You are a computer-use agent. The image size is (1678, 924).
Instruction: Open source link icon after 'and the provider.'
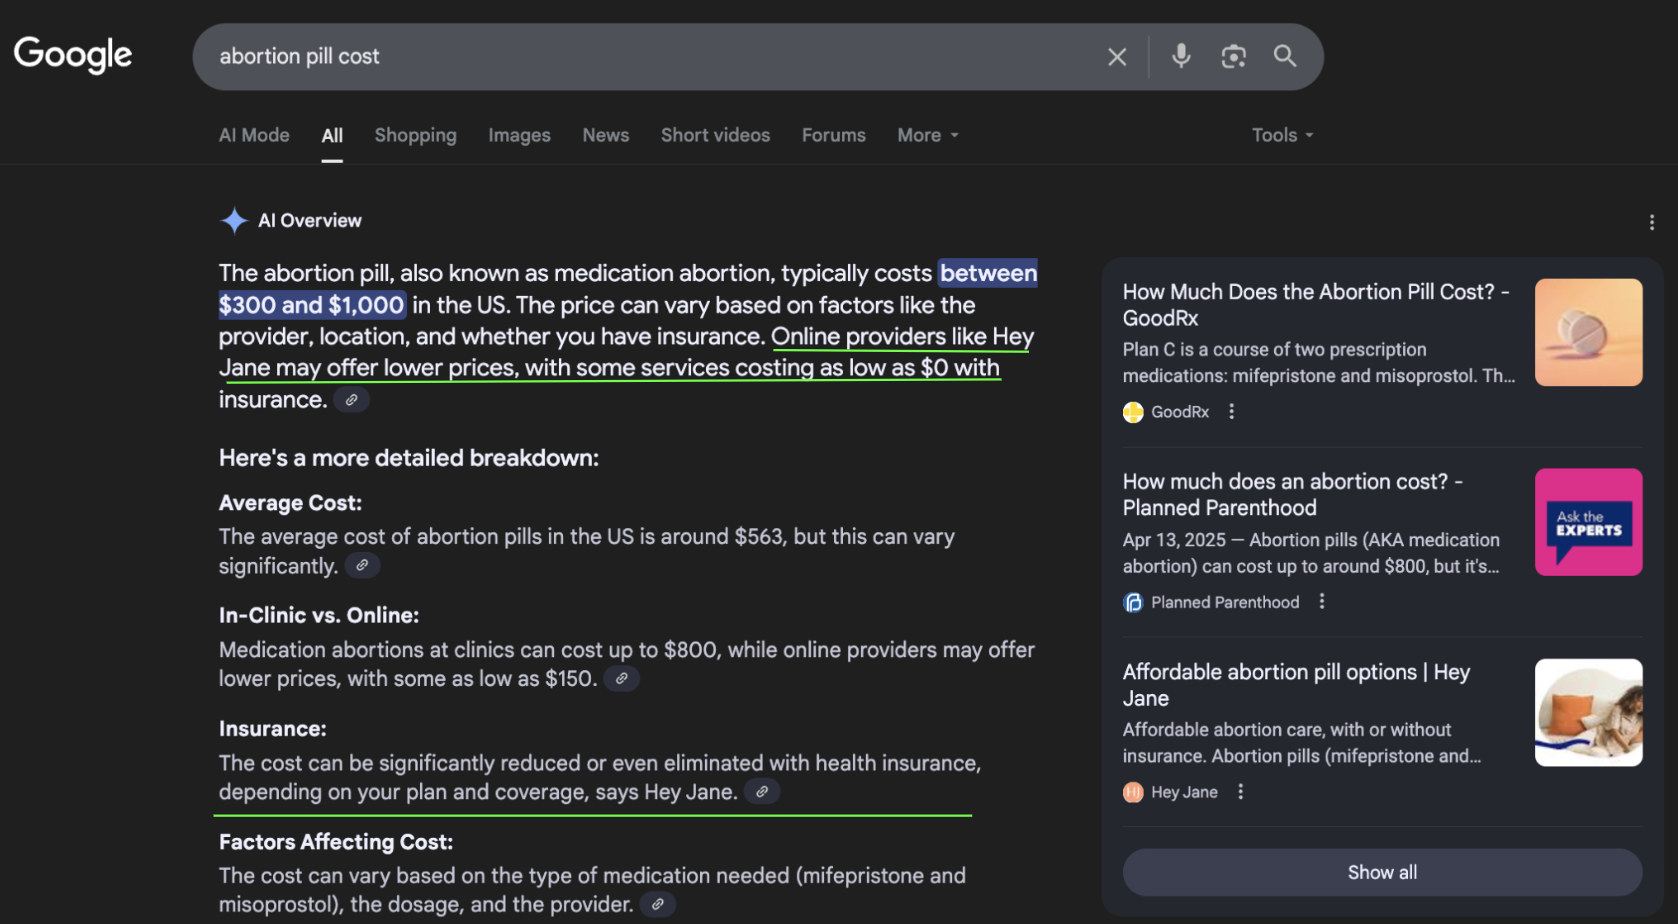pos(657,905)
